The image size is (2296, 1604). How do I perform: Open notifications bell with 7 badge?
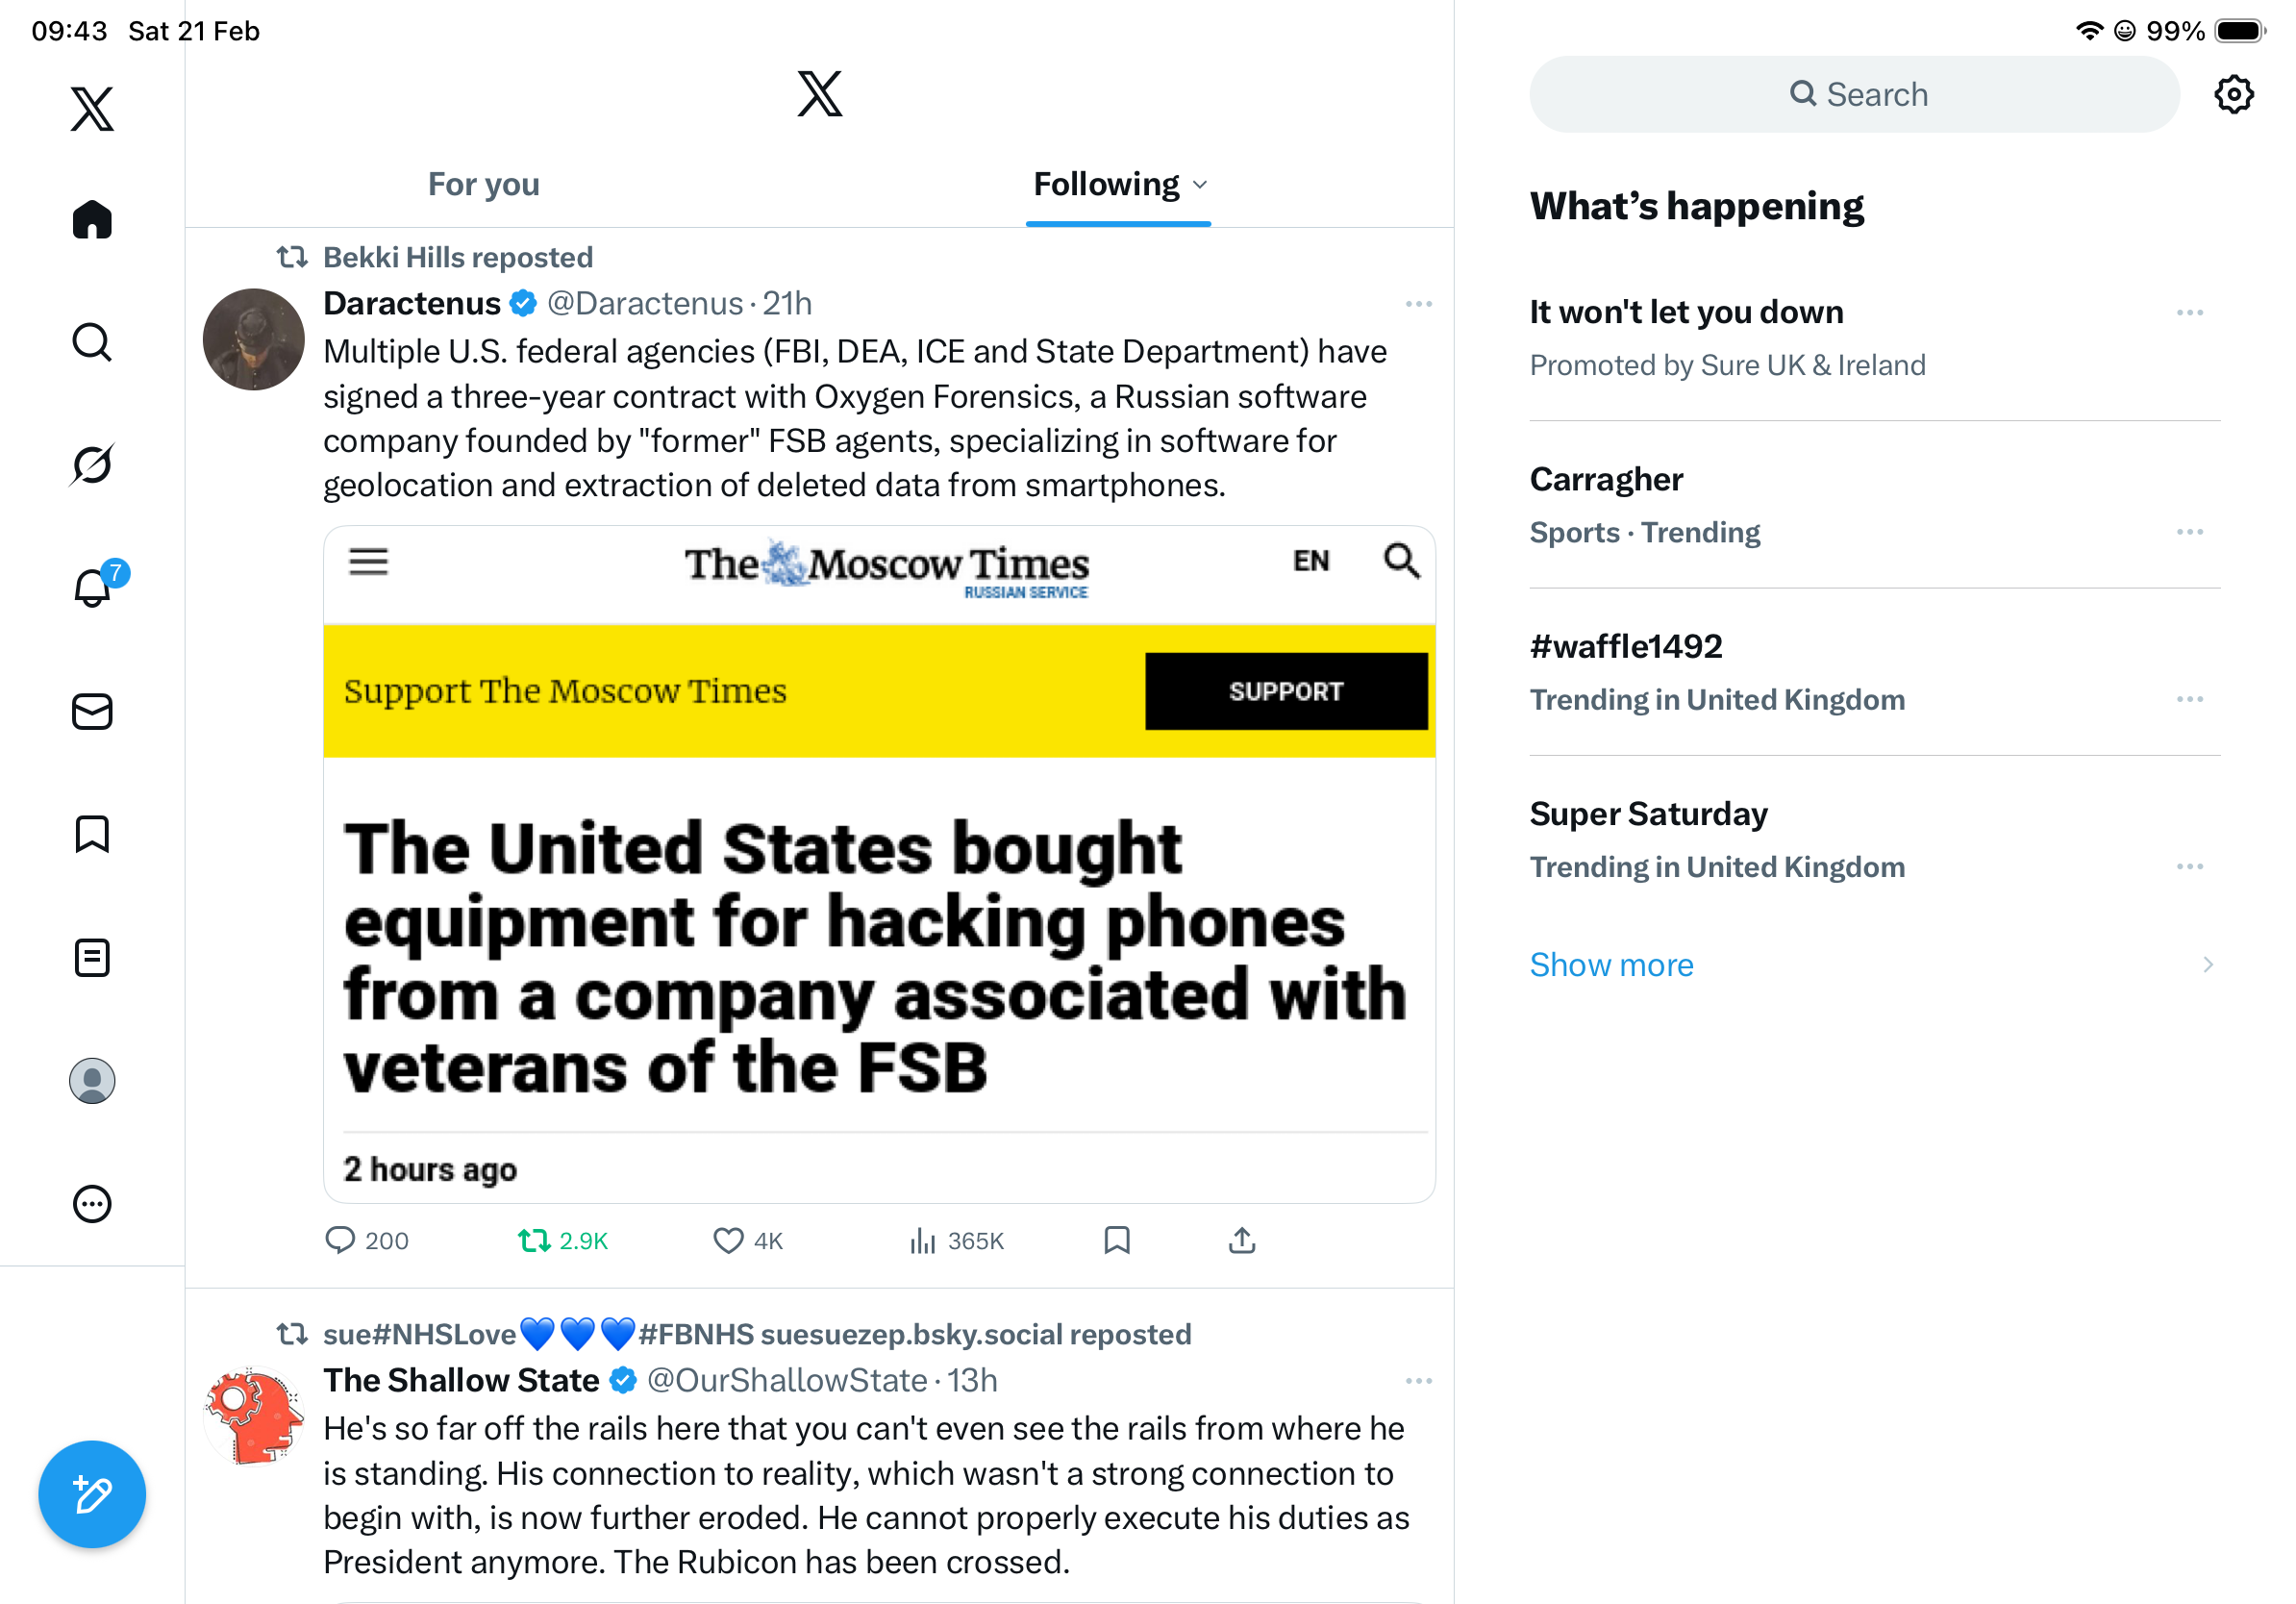coord(93,588)
